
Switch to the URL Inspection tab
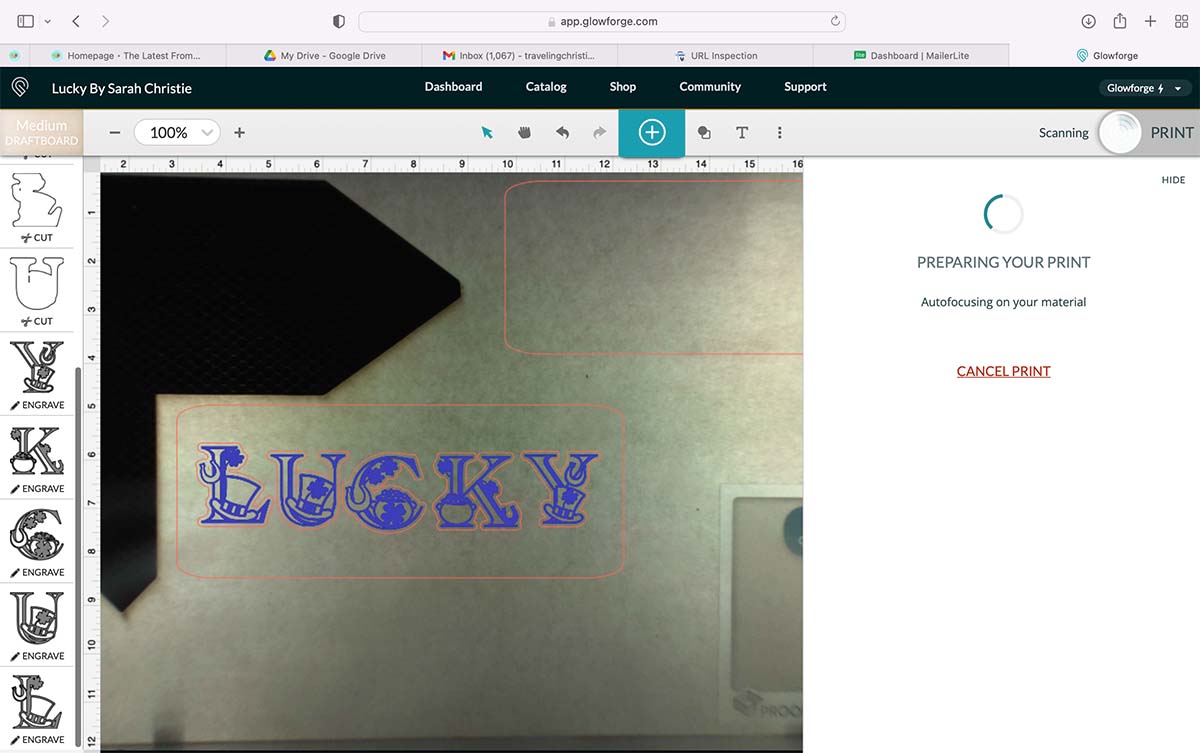point(715,56)
